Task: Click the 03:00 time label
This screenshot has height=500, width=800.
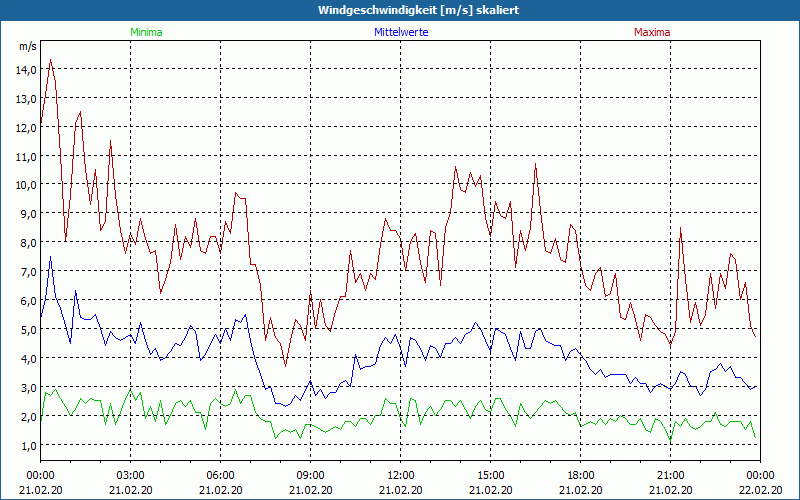Action: point(131,476)
